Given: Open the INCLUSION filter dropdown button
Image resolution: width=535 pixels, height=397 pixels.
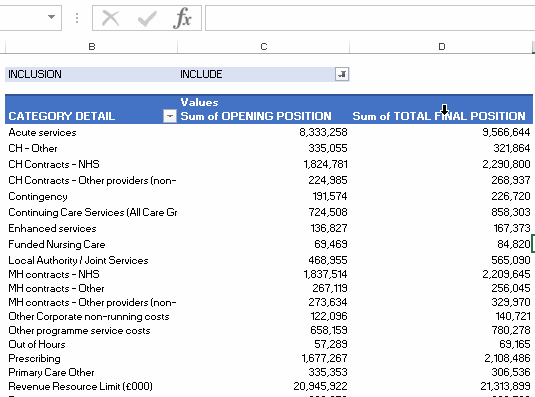Looking at the screenshot, I should [342, 74].
